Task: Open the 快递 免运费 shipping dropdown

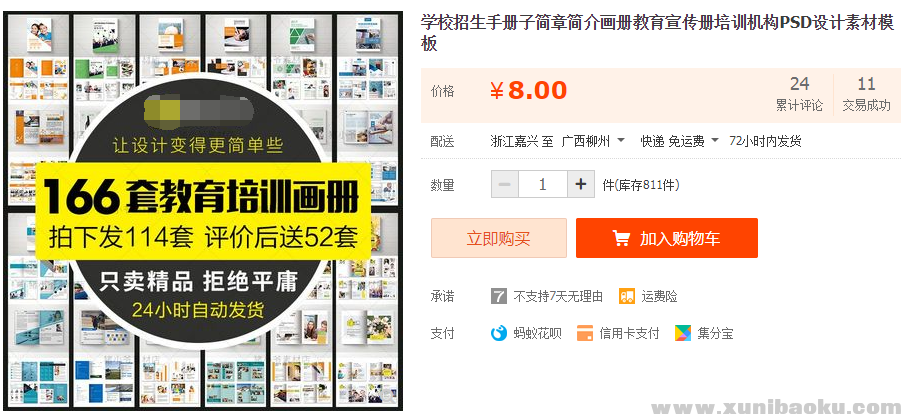Action: pyautogui.click(x=680, y=141)
